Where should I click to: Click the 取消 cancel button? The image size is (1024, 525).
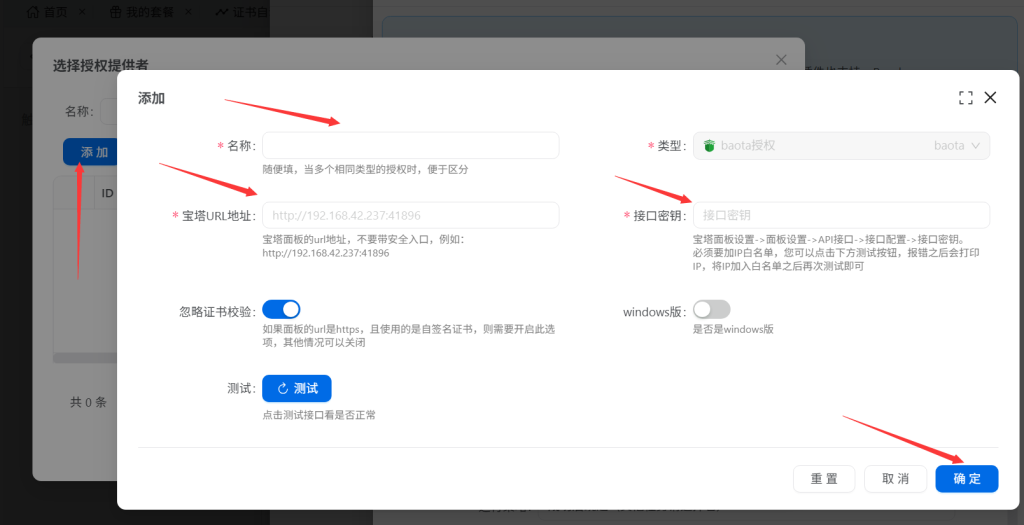click(x=895, y=479)
